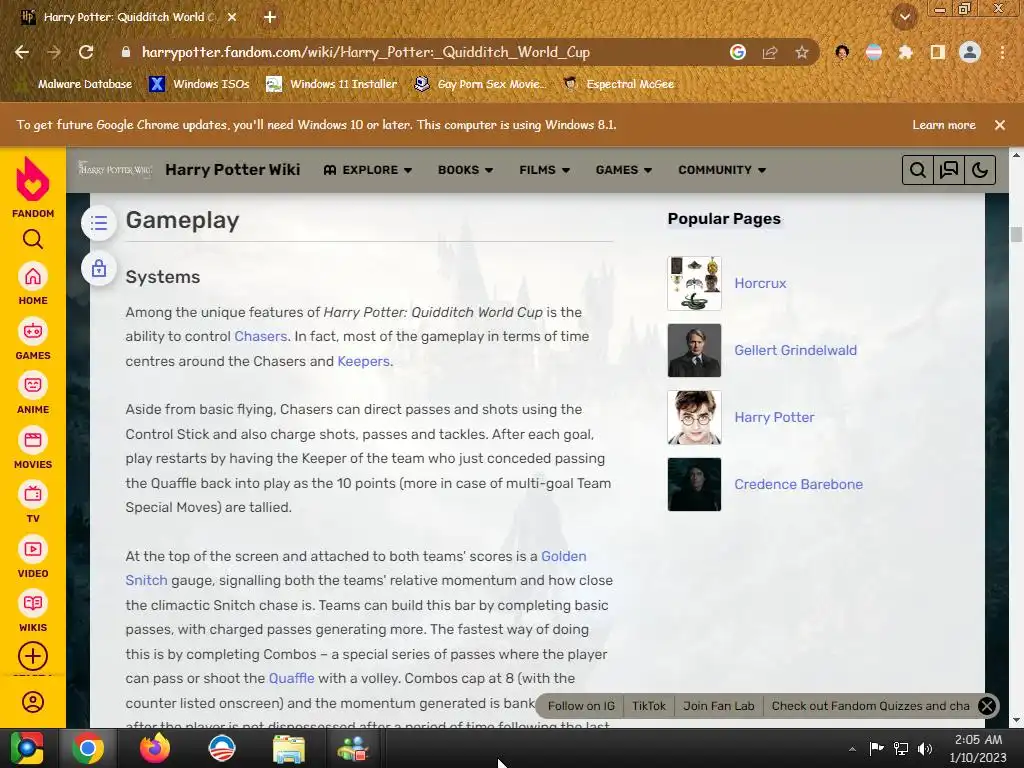Image resolution: width=1024 pixels, height=768 pixels.
Task: Click the Harry Potter portrait thumbnail
Action: click(694, 417)
